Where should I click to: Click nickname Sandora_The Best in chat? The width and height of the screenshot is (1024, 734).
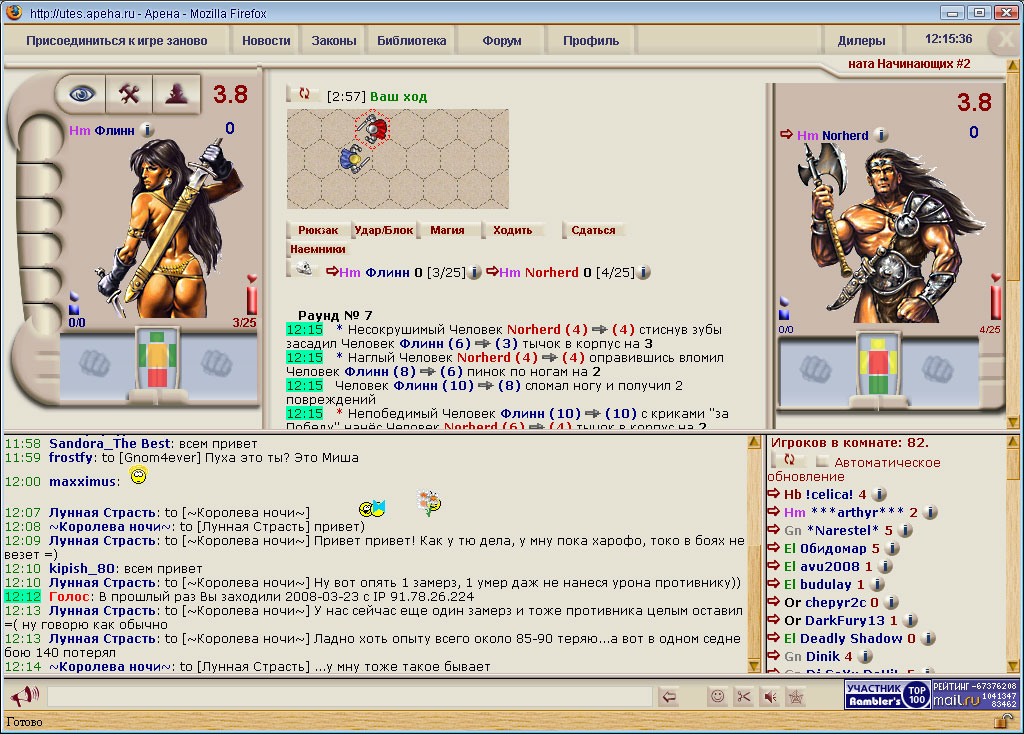(x=109, y=443)
